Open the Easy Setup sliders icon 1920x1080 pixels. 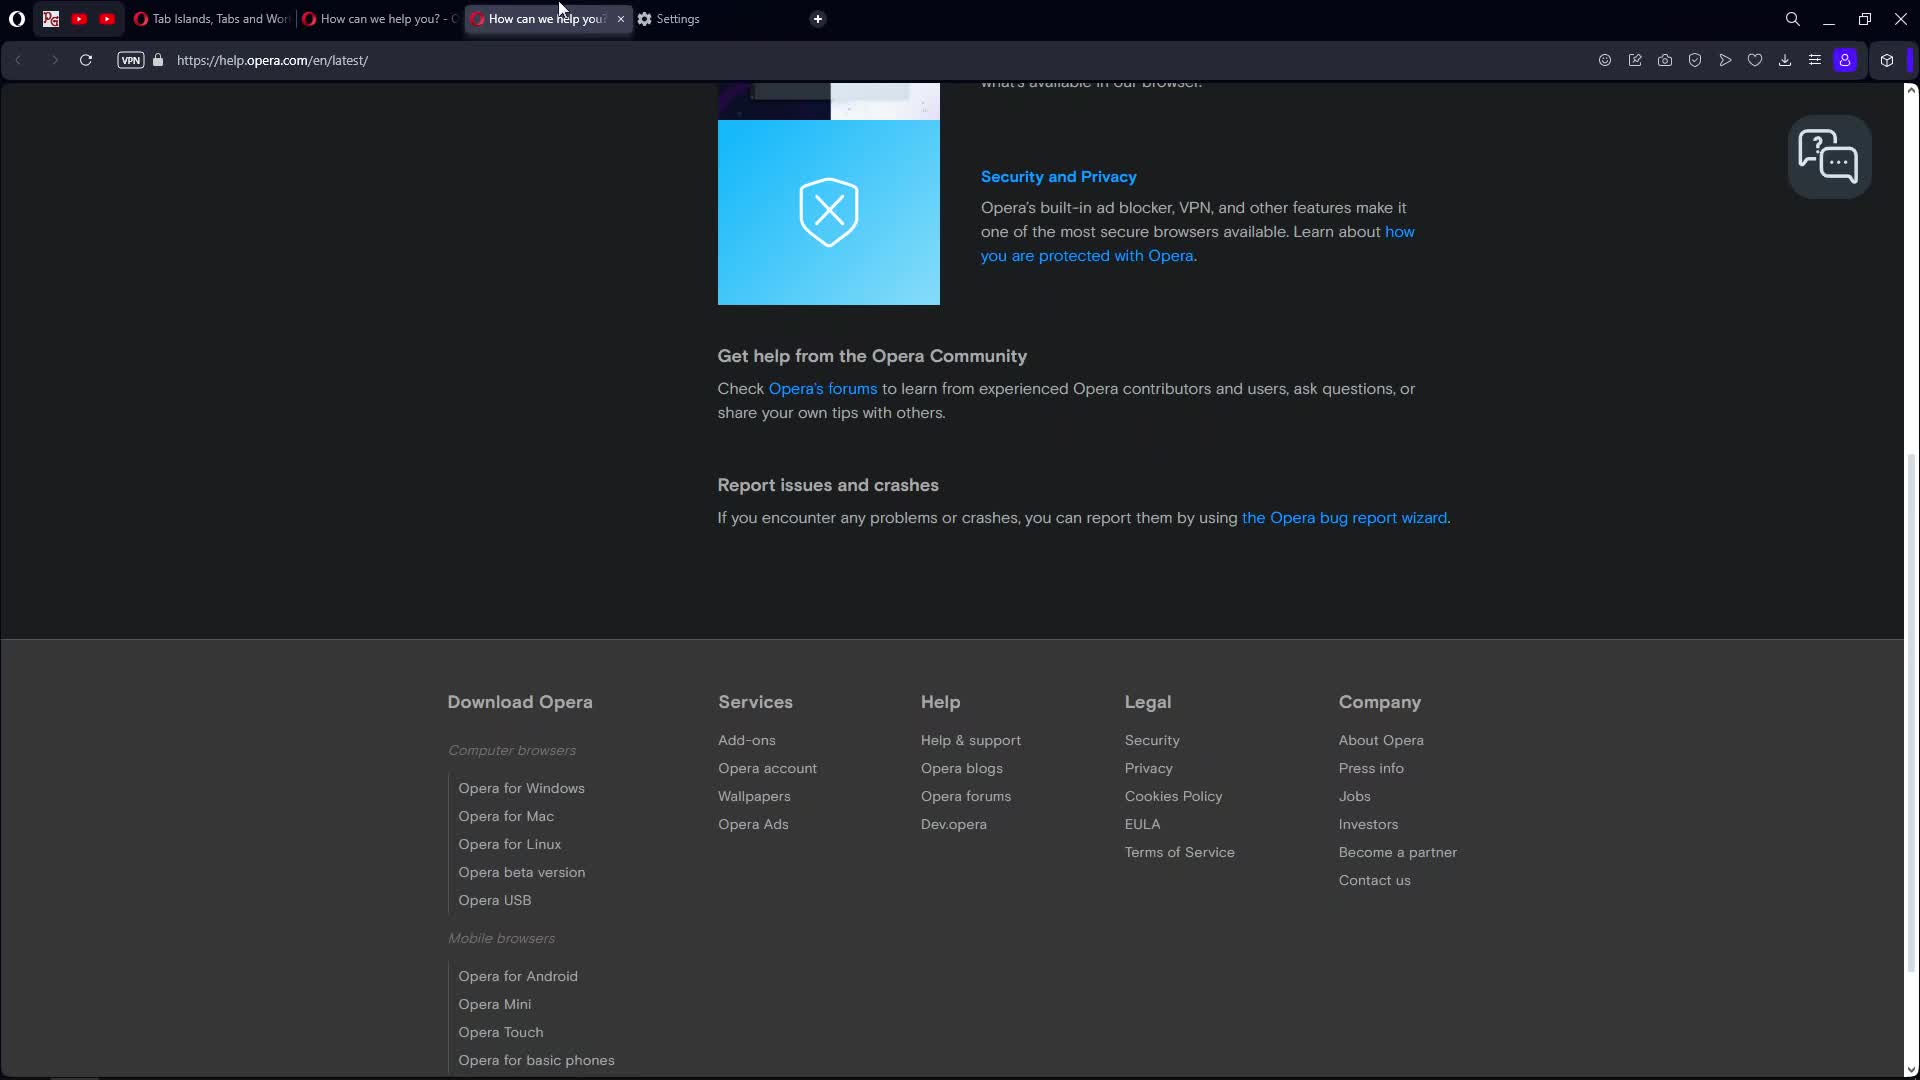pyautogui.click(x=1815, y=60)
